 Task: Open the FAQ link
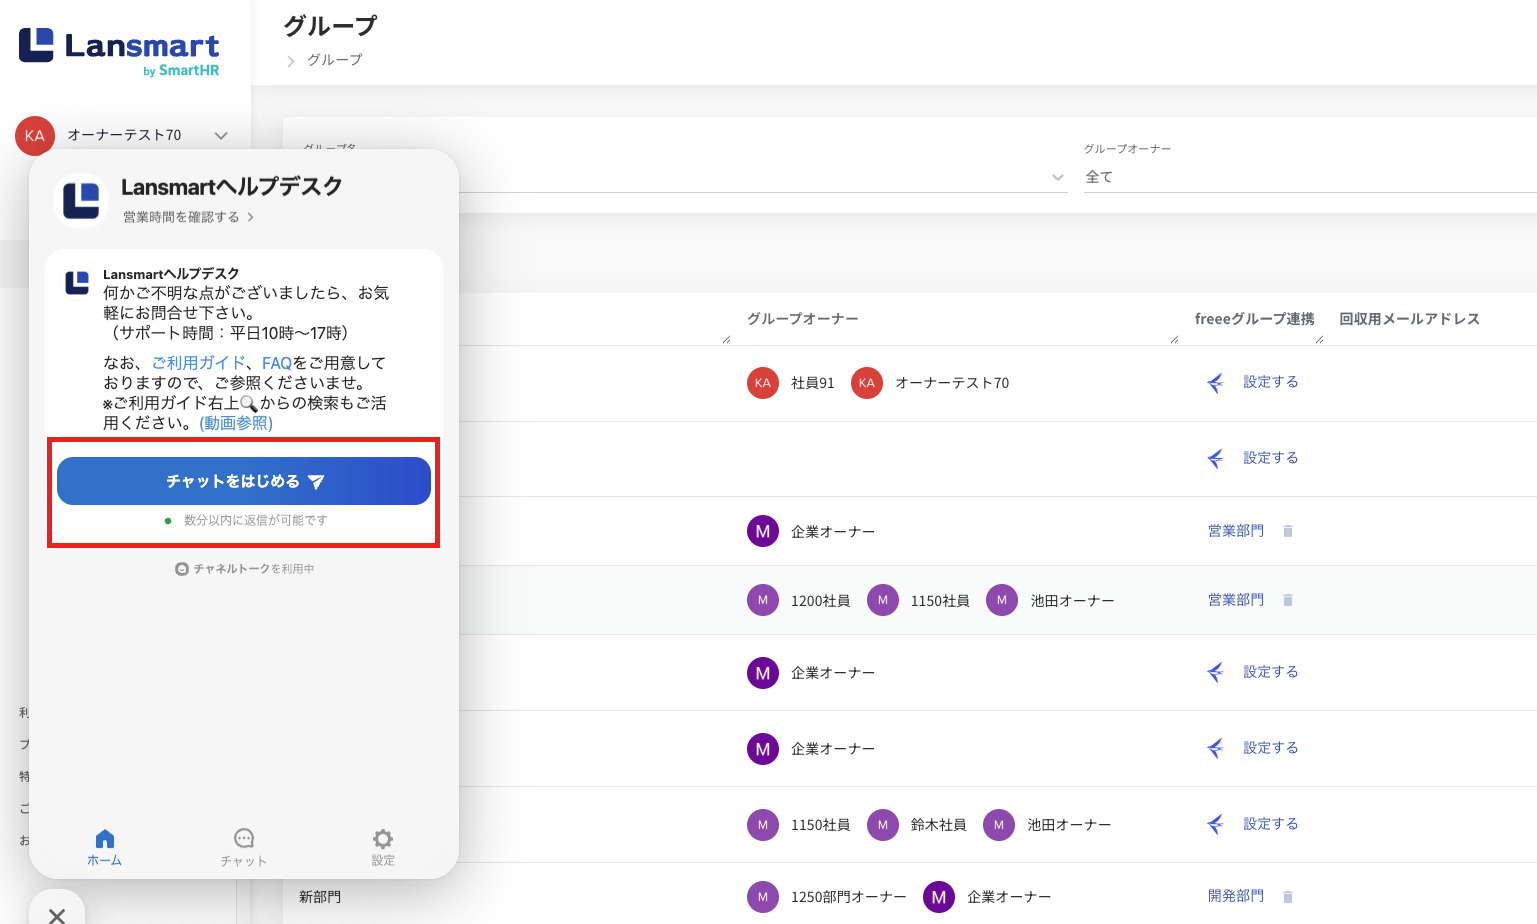(x=276, y=363)
